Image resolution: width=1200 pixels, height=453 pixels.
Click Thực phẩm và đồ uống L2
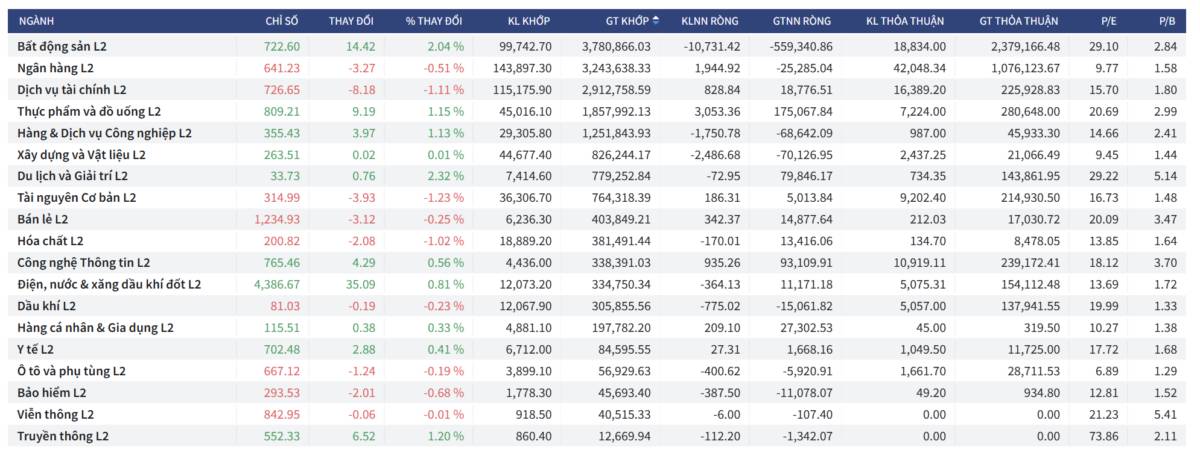click(x=89, y=111)
